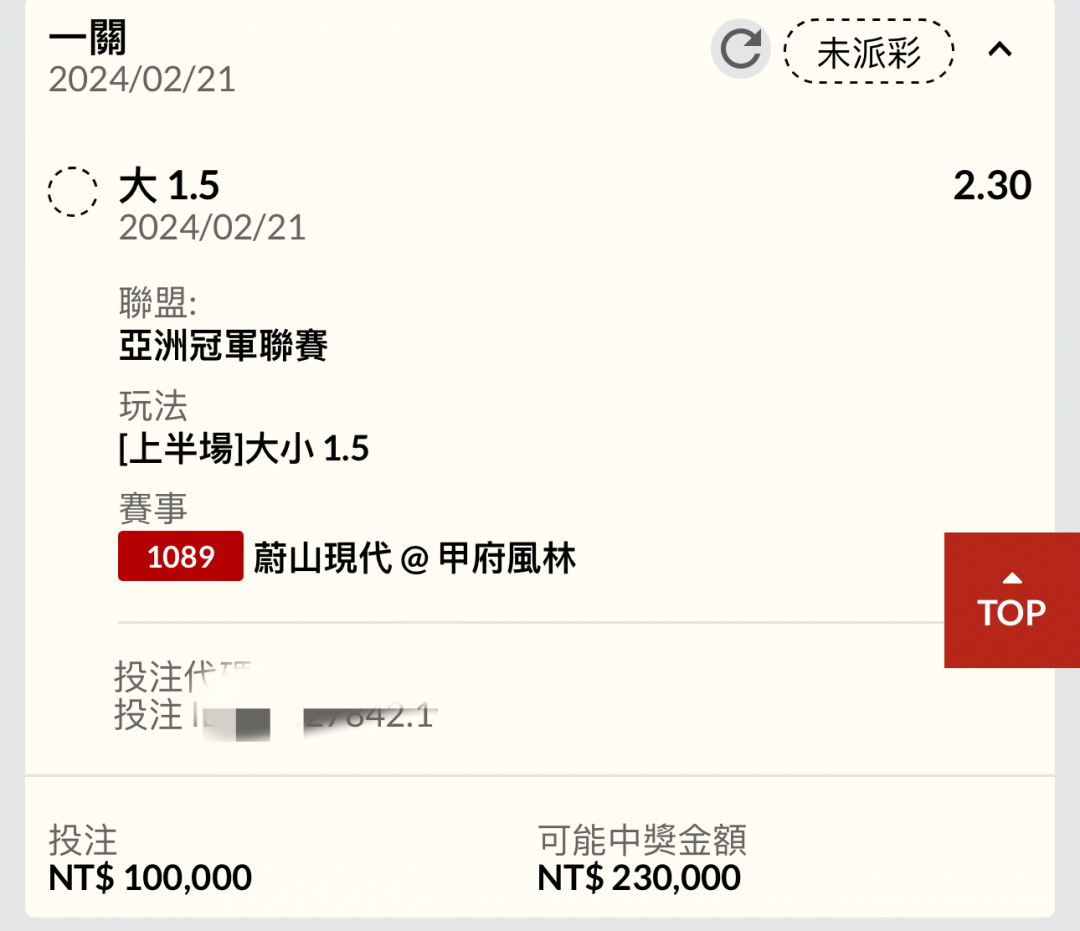This screenshot has height=931, width=1080.
Task: Click the 一關 bet type heading
Action: click(87, 37)
